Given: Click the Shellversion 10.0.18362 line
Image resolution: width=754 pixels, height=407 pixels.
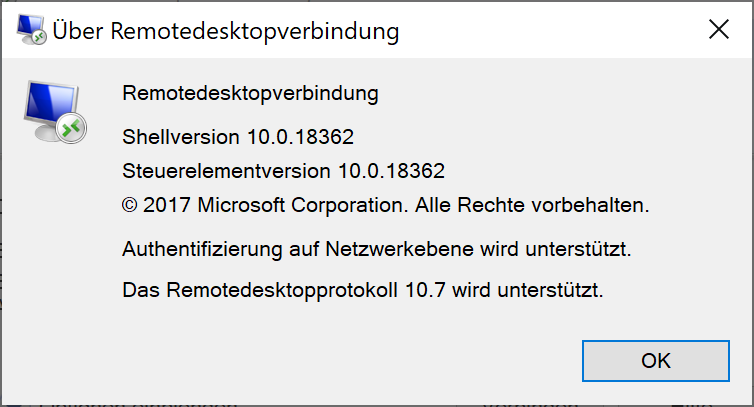Looking at the screenshot, I should coord(238,137).
